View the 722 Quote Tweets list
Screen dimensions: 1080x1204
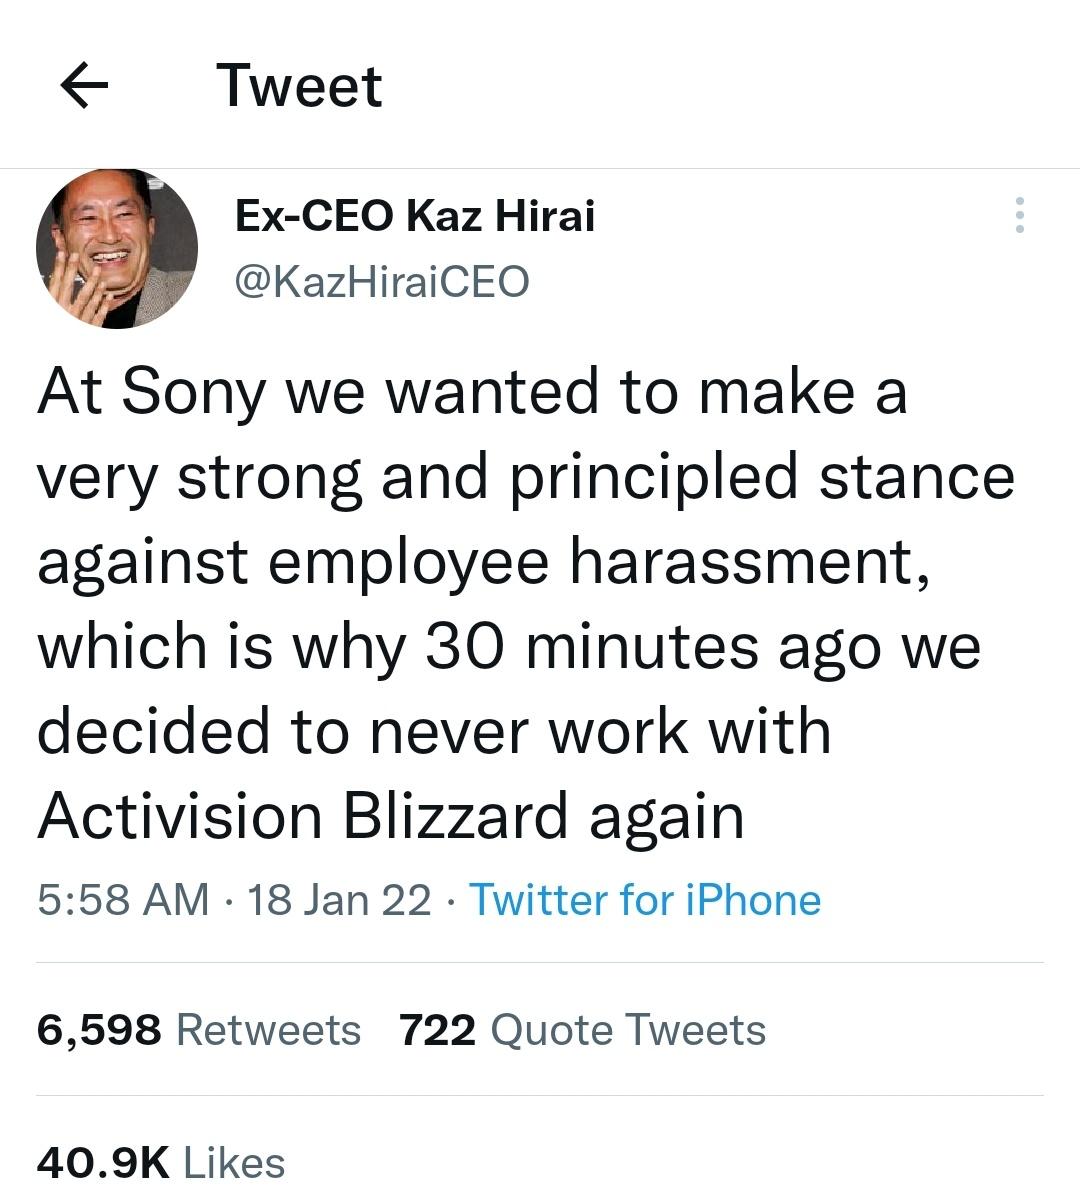click(x=582, y=1030)
